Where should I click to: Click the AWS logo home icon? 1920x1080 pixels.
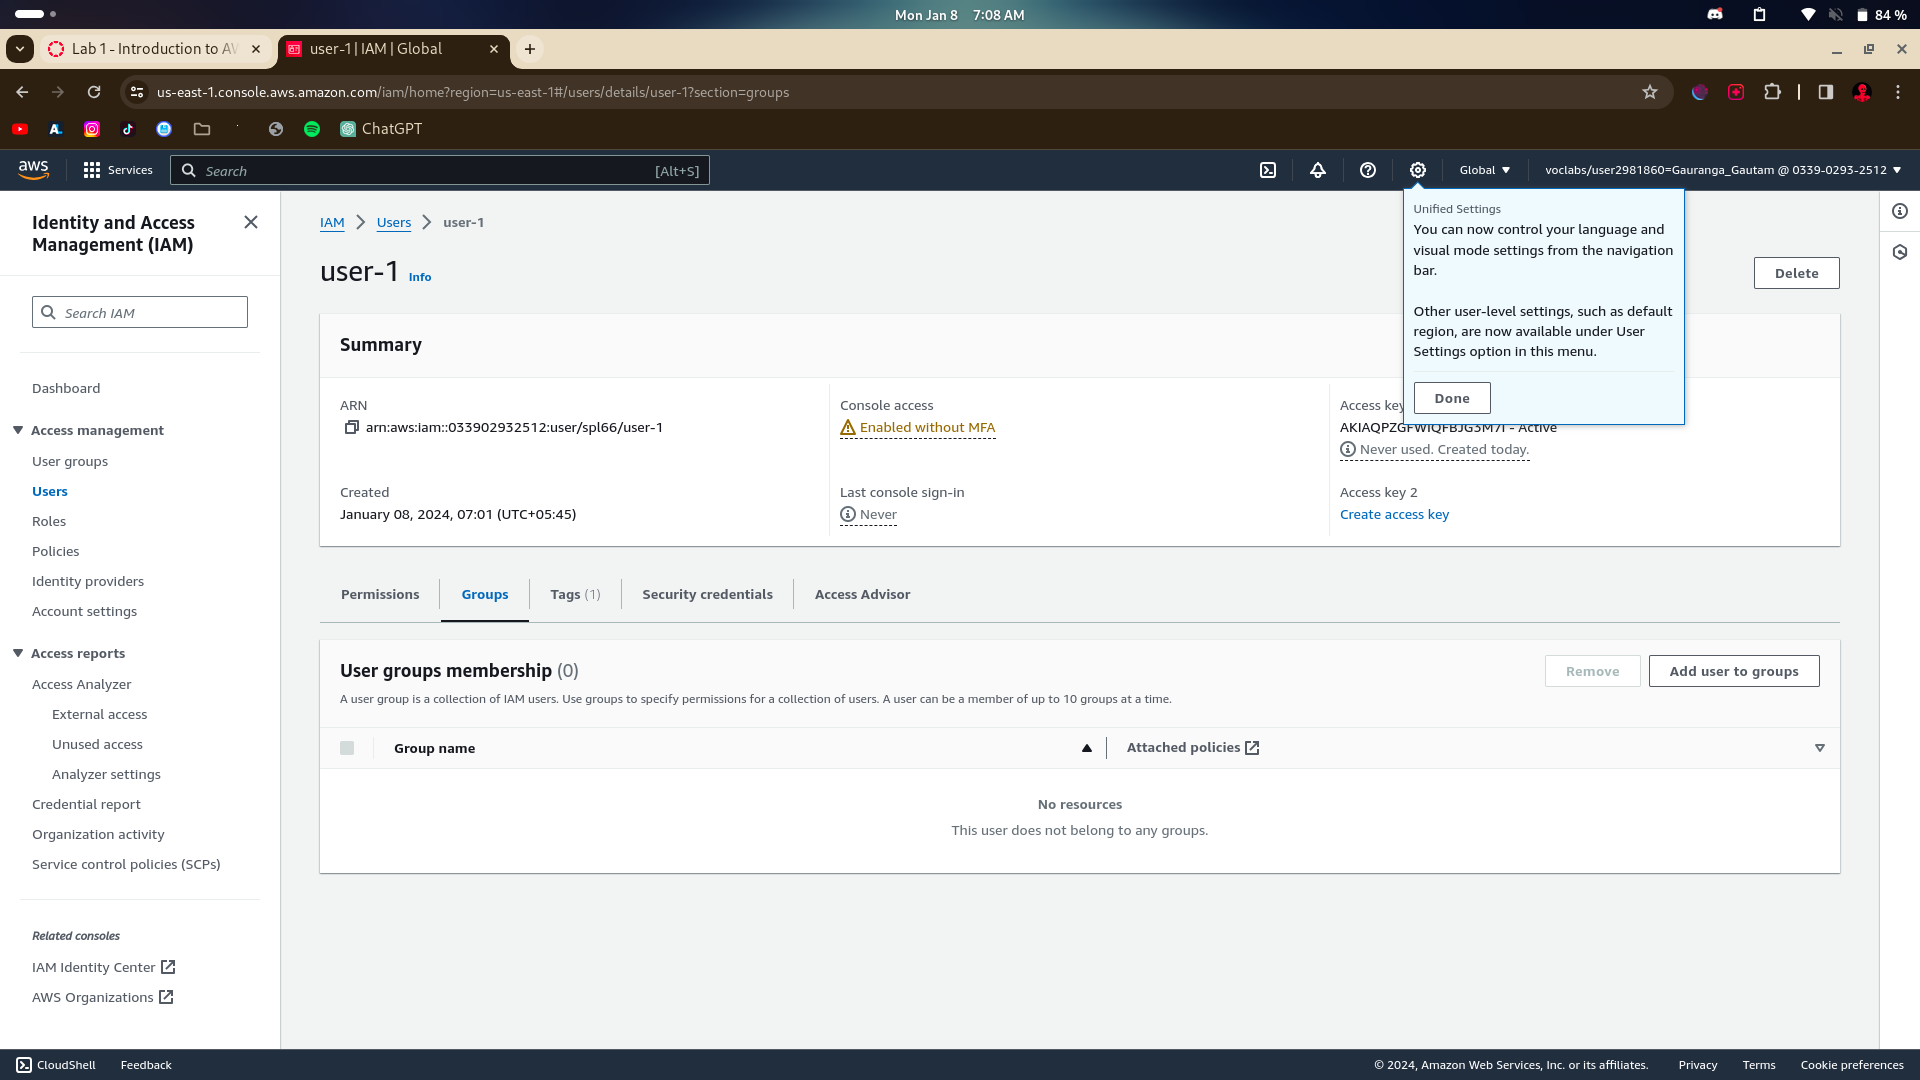pos(33,170)
